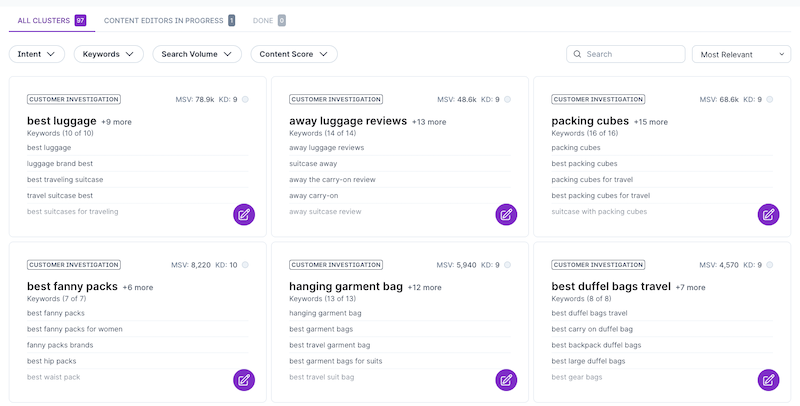This screenshot has height=406, width=800.
Task: Click keyword 'best traveling suitcase'
Action: 65,180
